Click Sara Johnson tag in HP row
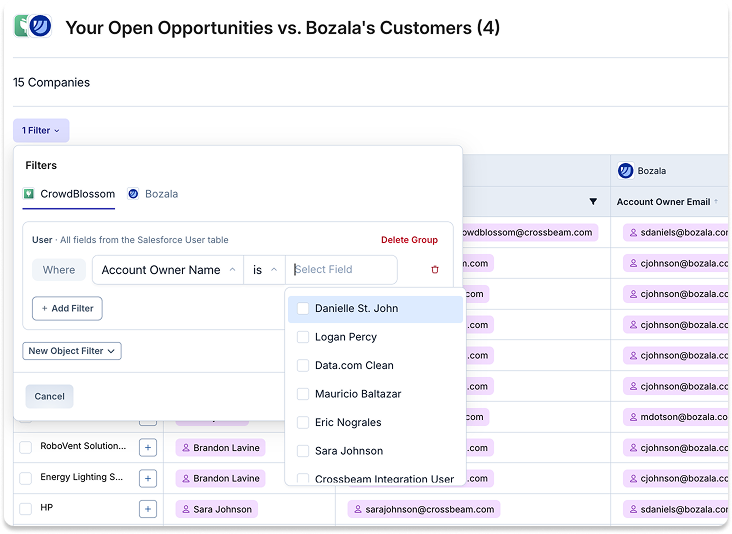The image size is (732, 534). click(217, 509)
